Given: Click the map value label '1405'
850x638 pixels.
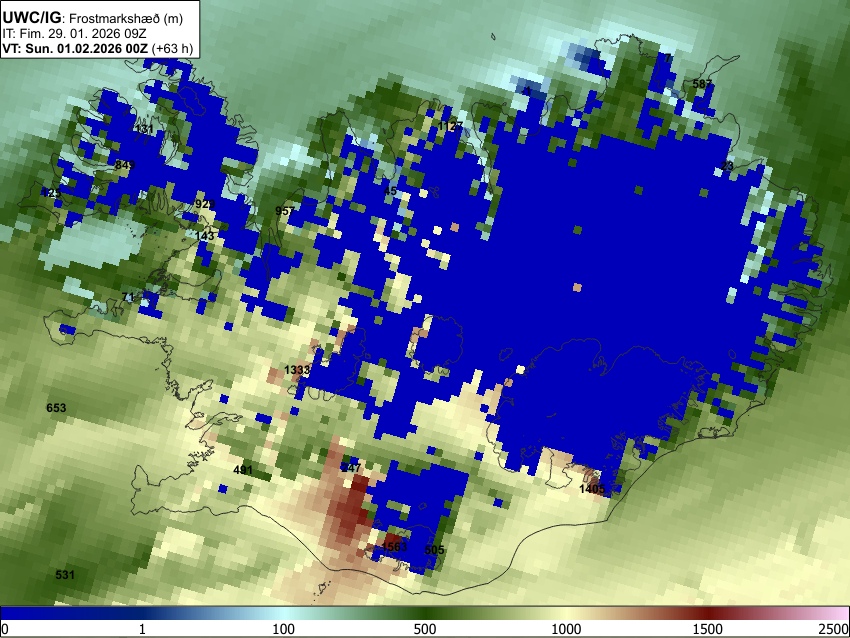Looking at the screenshot, I should (591, 489).
